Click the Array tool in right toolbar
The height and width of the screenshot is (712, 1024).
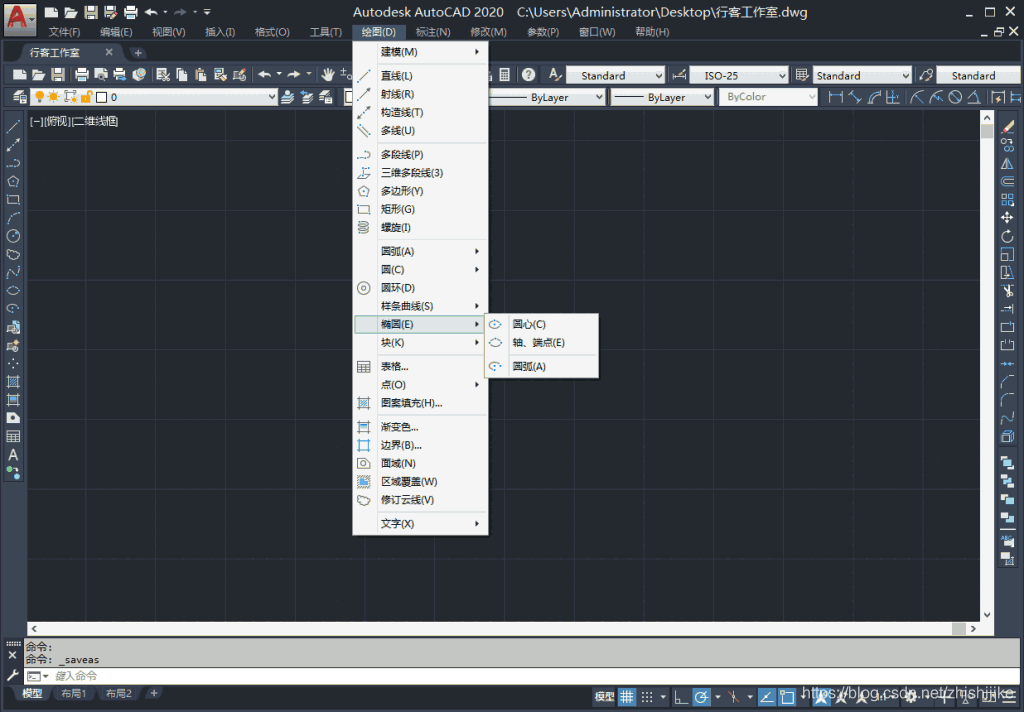coord(1008,200)
